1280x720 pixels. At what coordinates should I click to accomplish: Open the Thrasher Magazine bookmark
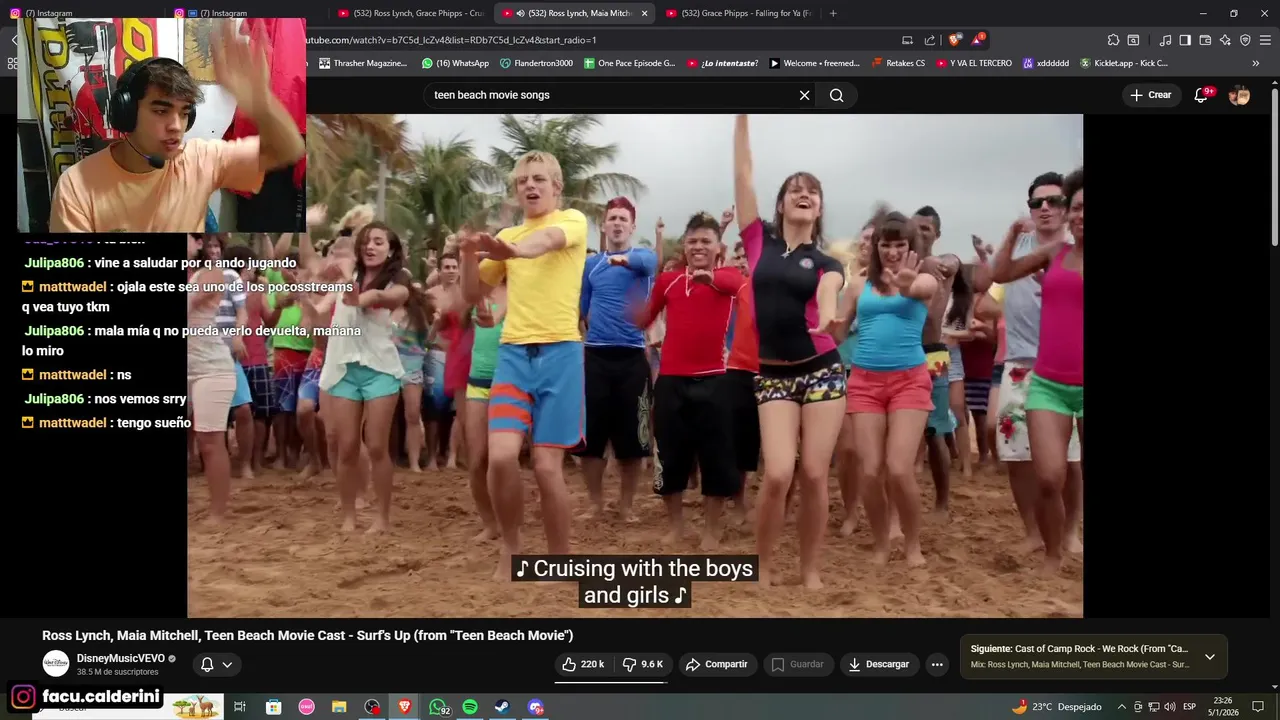[x=363, y=63]
